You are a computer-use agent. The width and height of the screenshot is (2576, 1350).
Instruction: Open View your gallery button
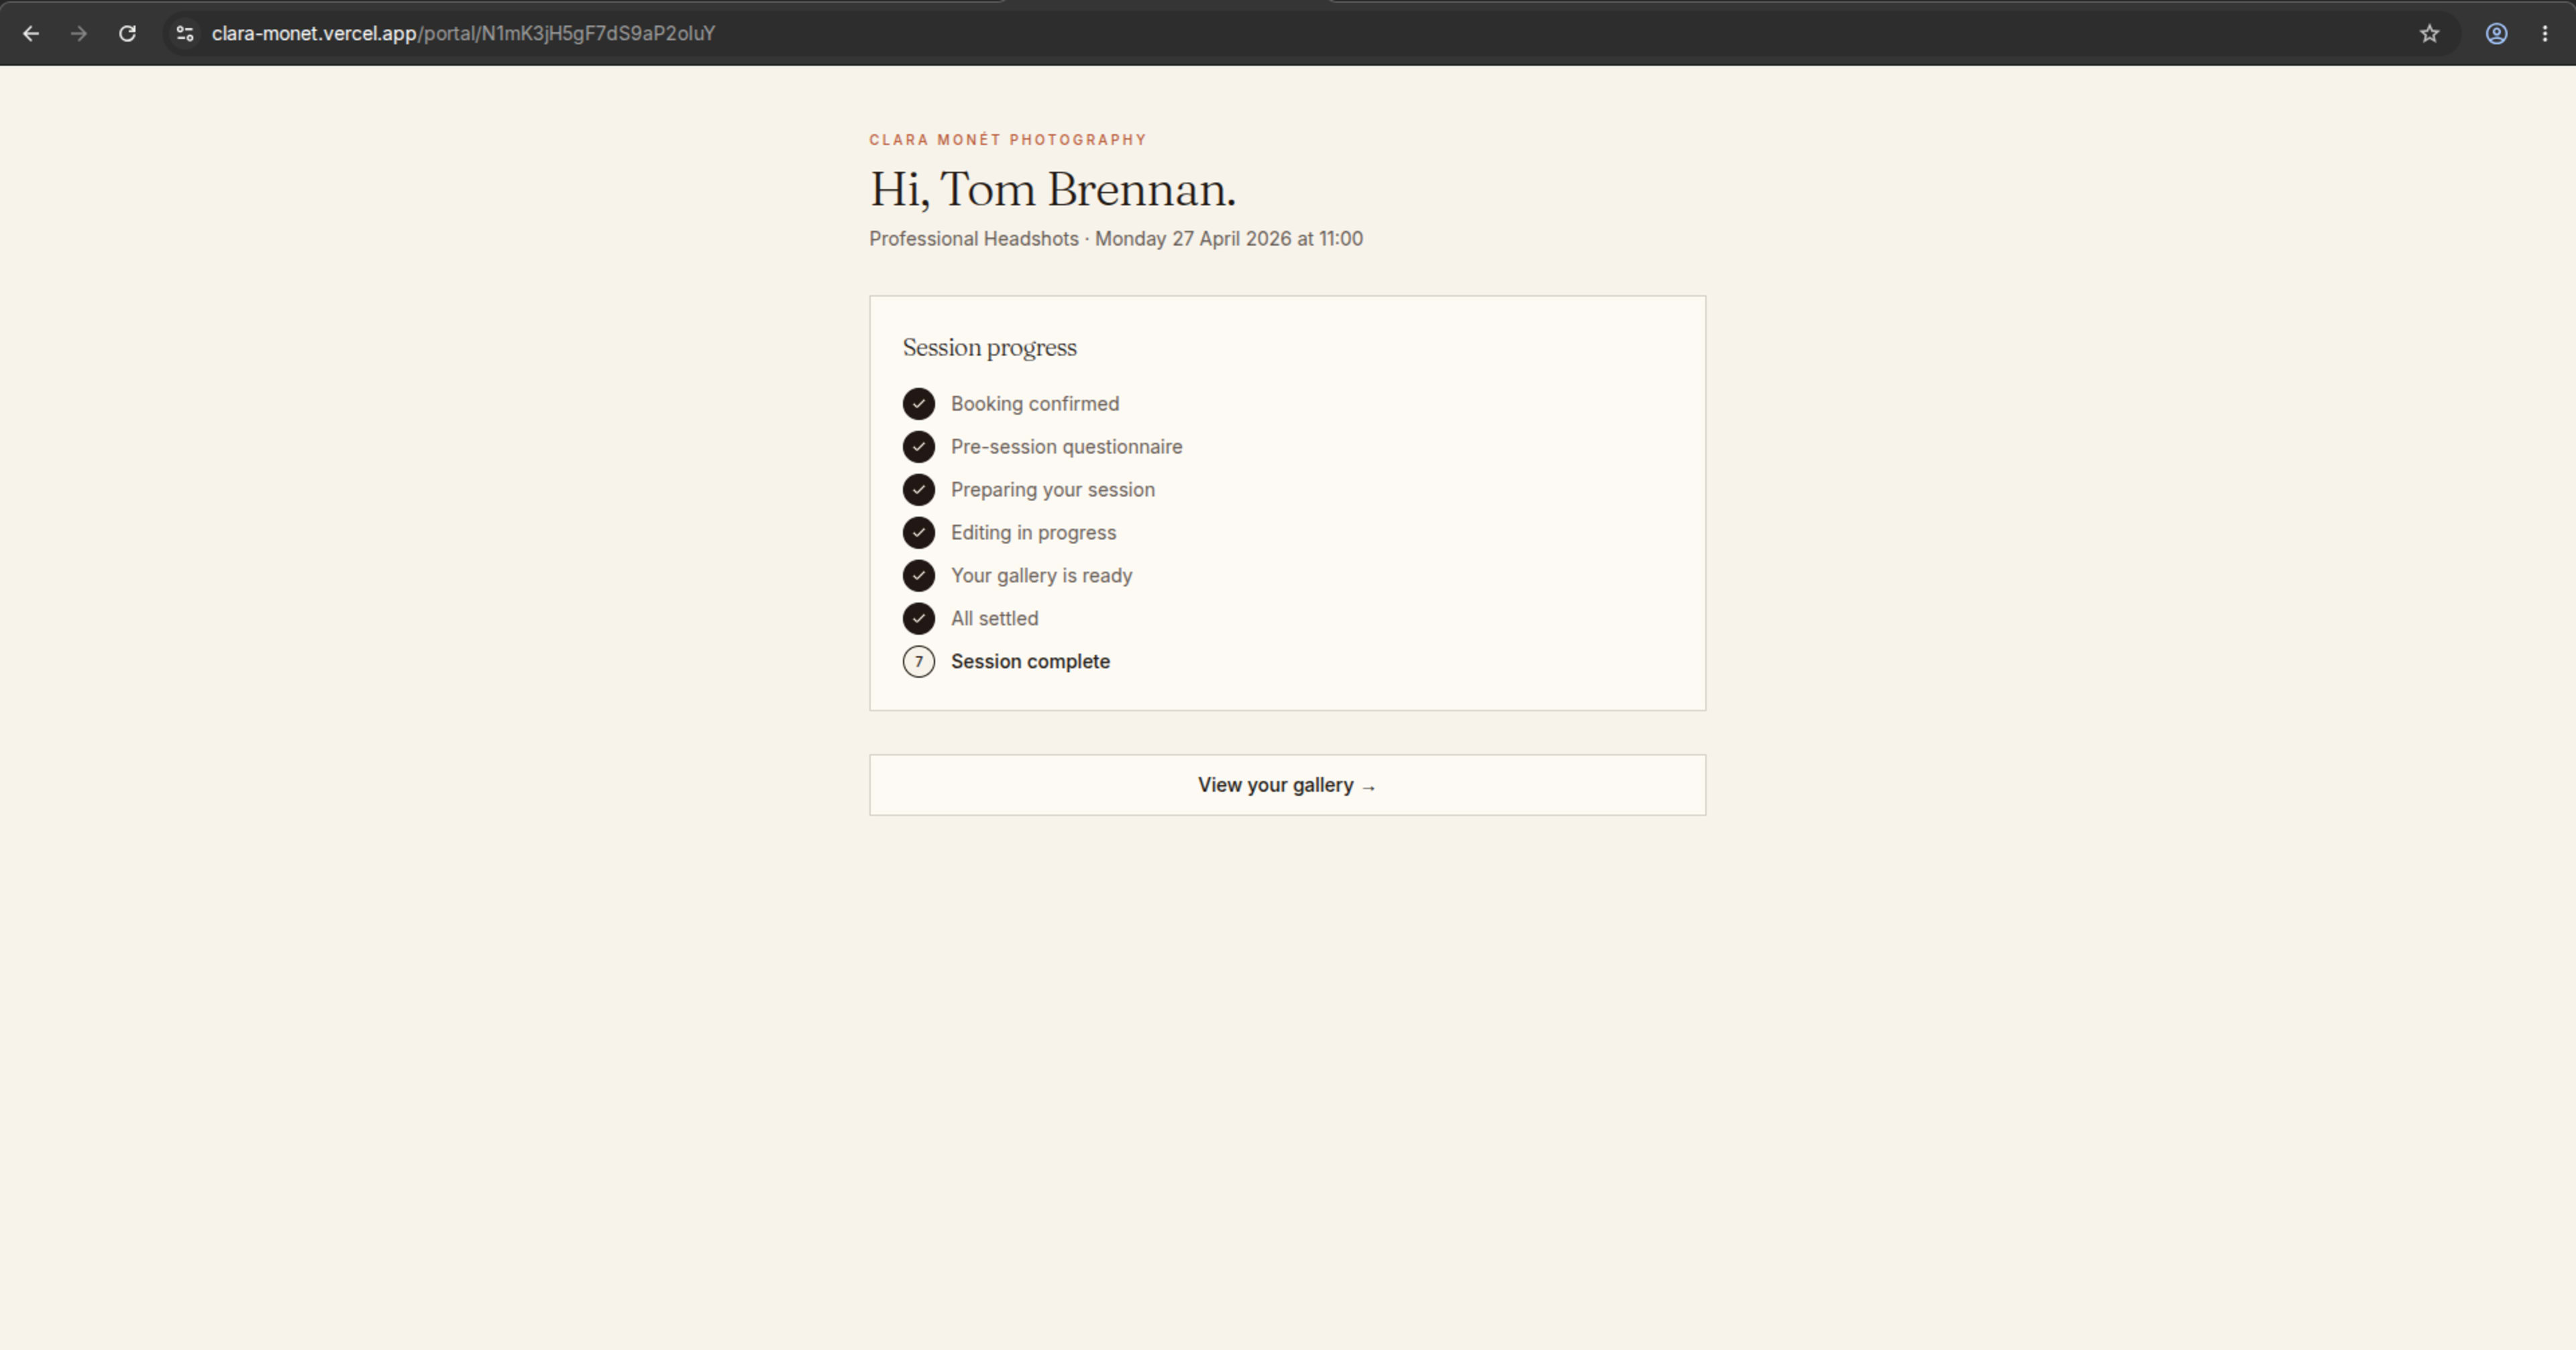pyautogui.click(x=1287, y=785)
